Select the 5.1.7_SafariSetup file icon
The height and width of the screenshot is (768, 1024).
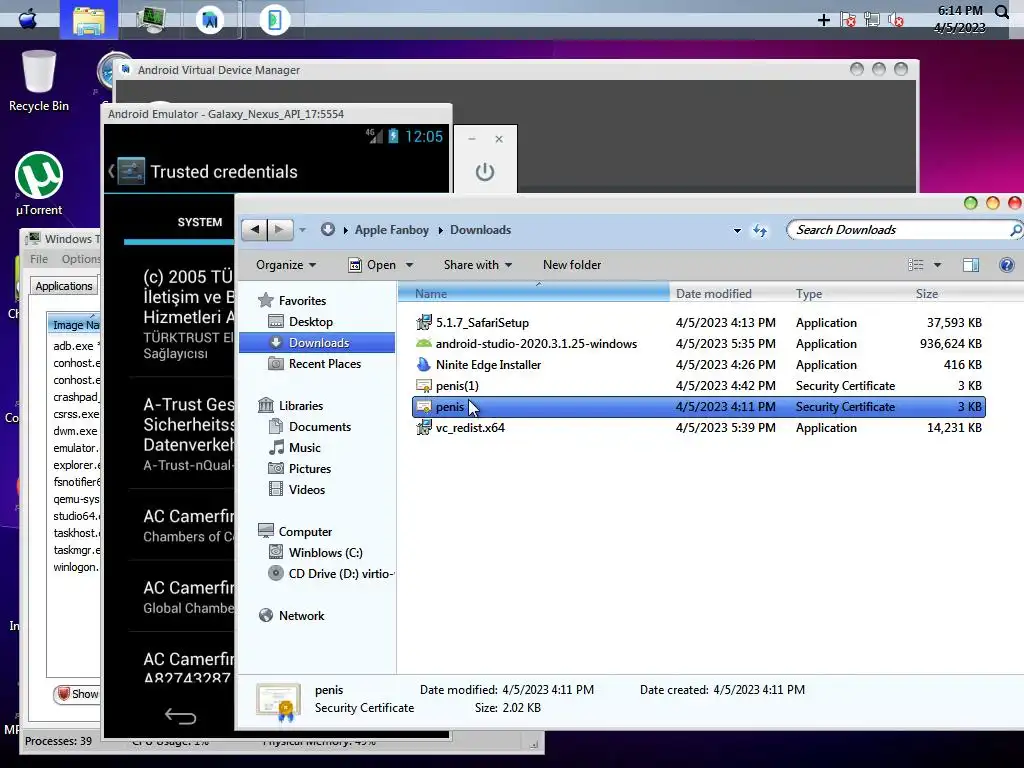424,322
